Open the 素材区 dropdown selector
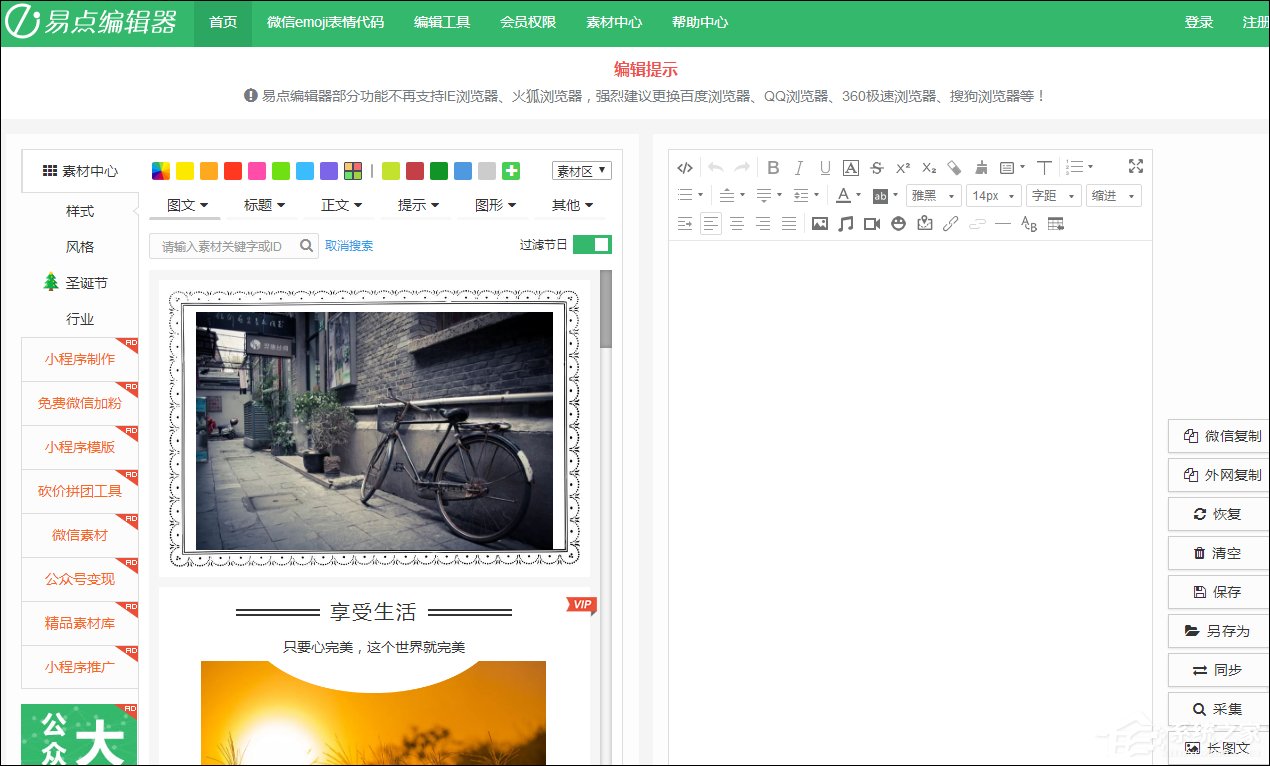Screen dimensions: 1270x766 coord(581,171)
